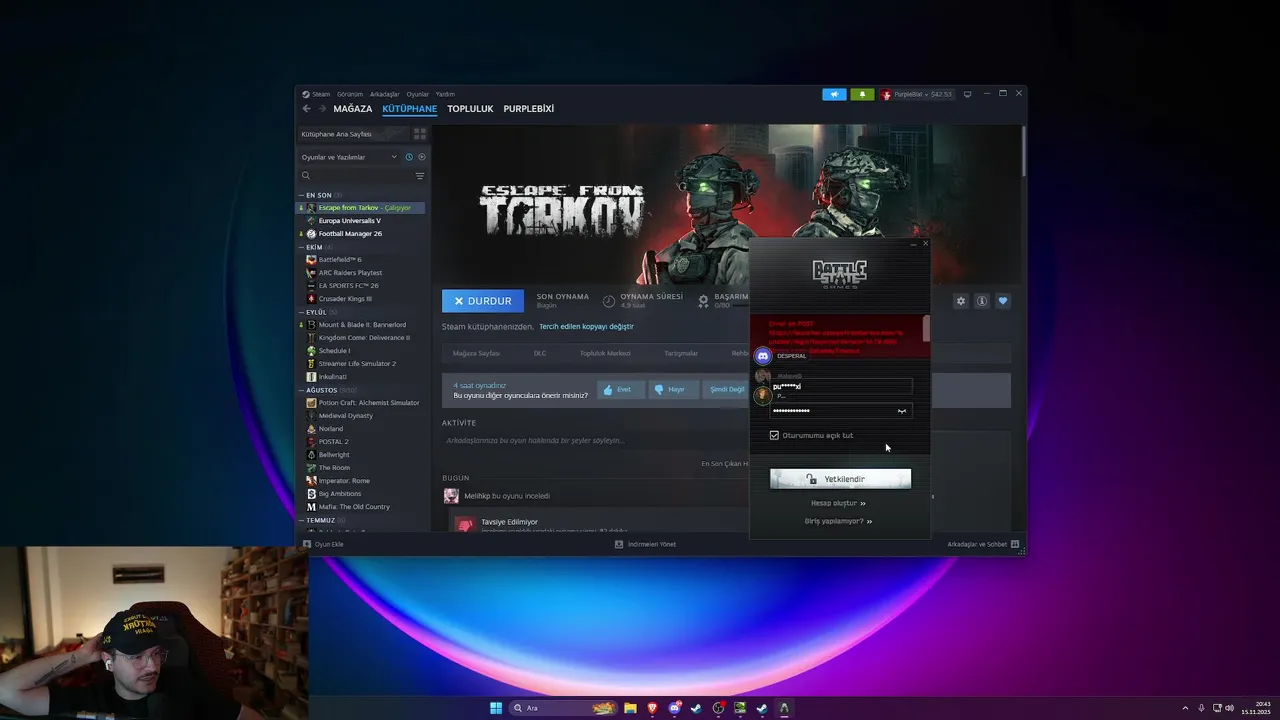The width and height of the screenshot is (1280, 720).
Task: Stop game with DURDUR button
Action: [483, 301]
